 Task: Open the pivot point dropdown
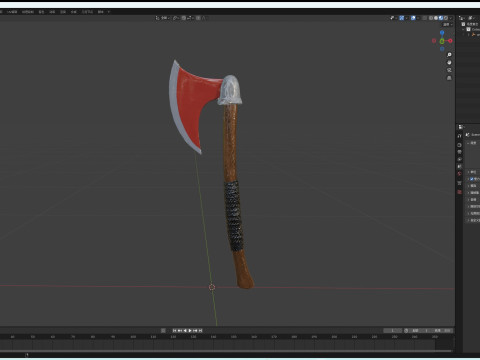coord(176,18)
